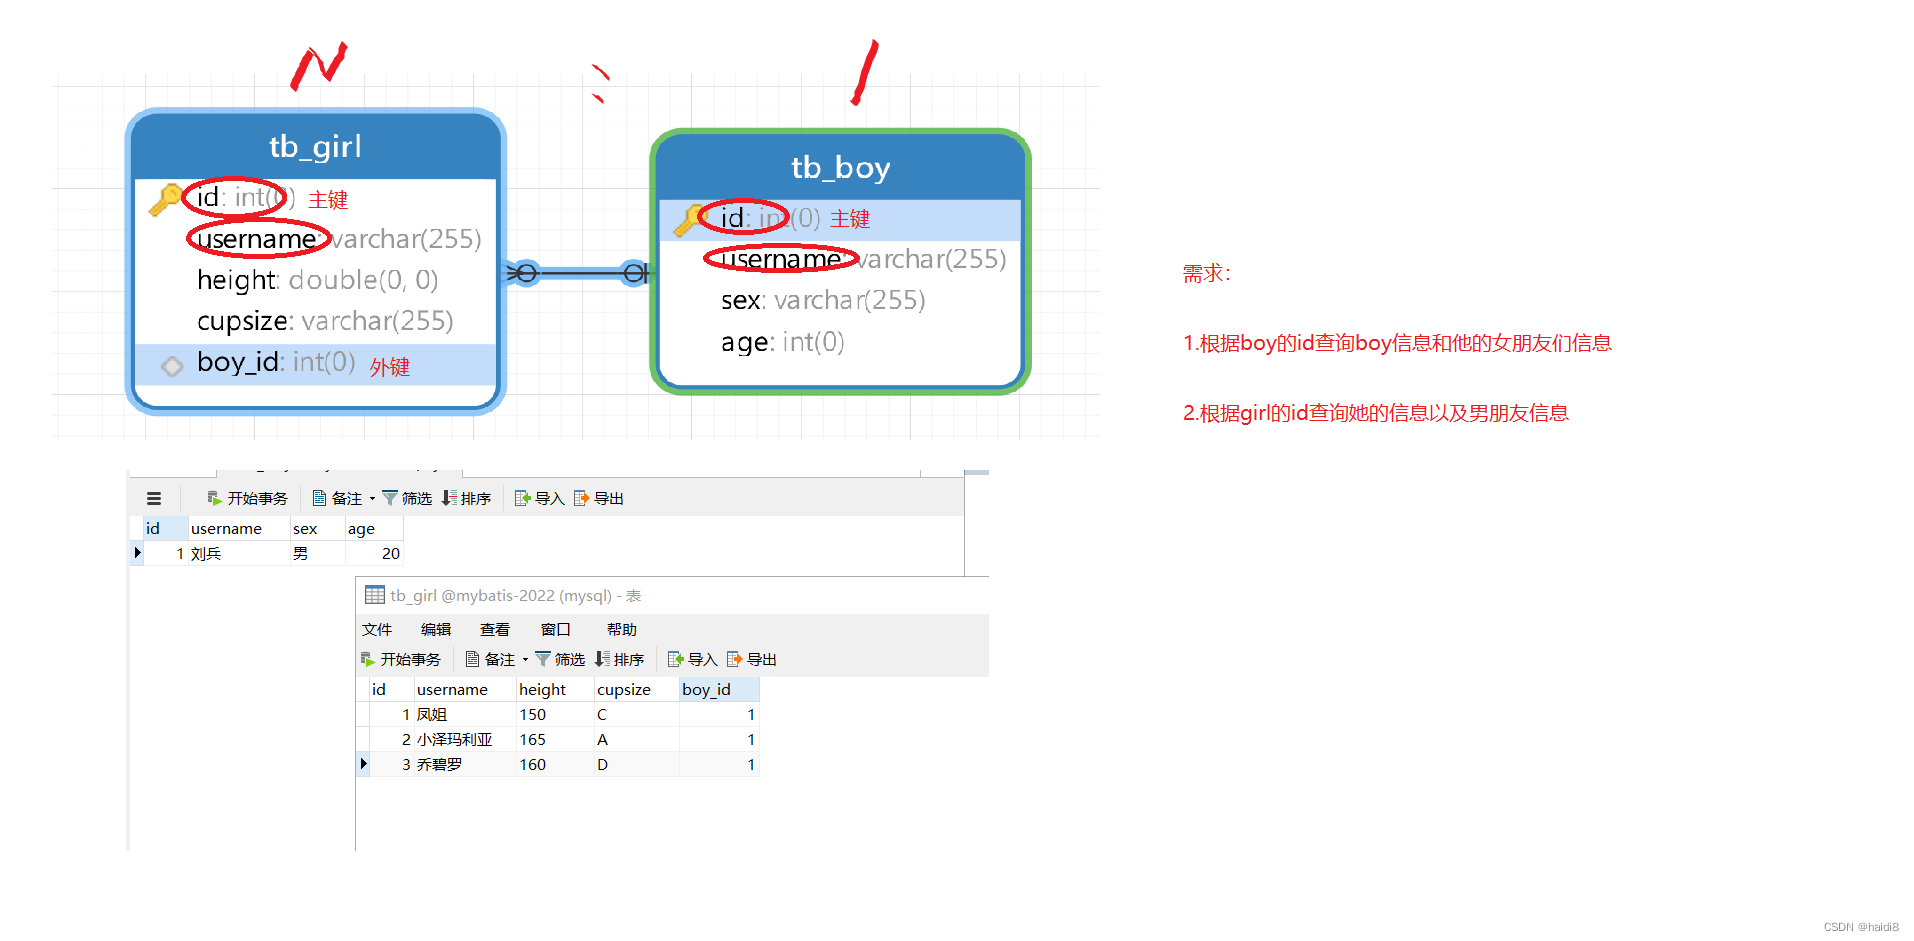
Task: Click the table icon beside tb_girl window title
Action: pos(375,595)
